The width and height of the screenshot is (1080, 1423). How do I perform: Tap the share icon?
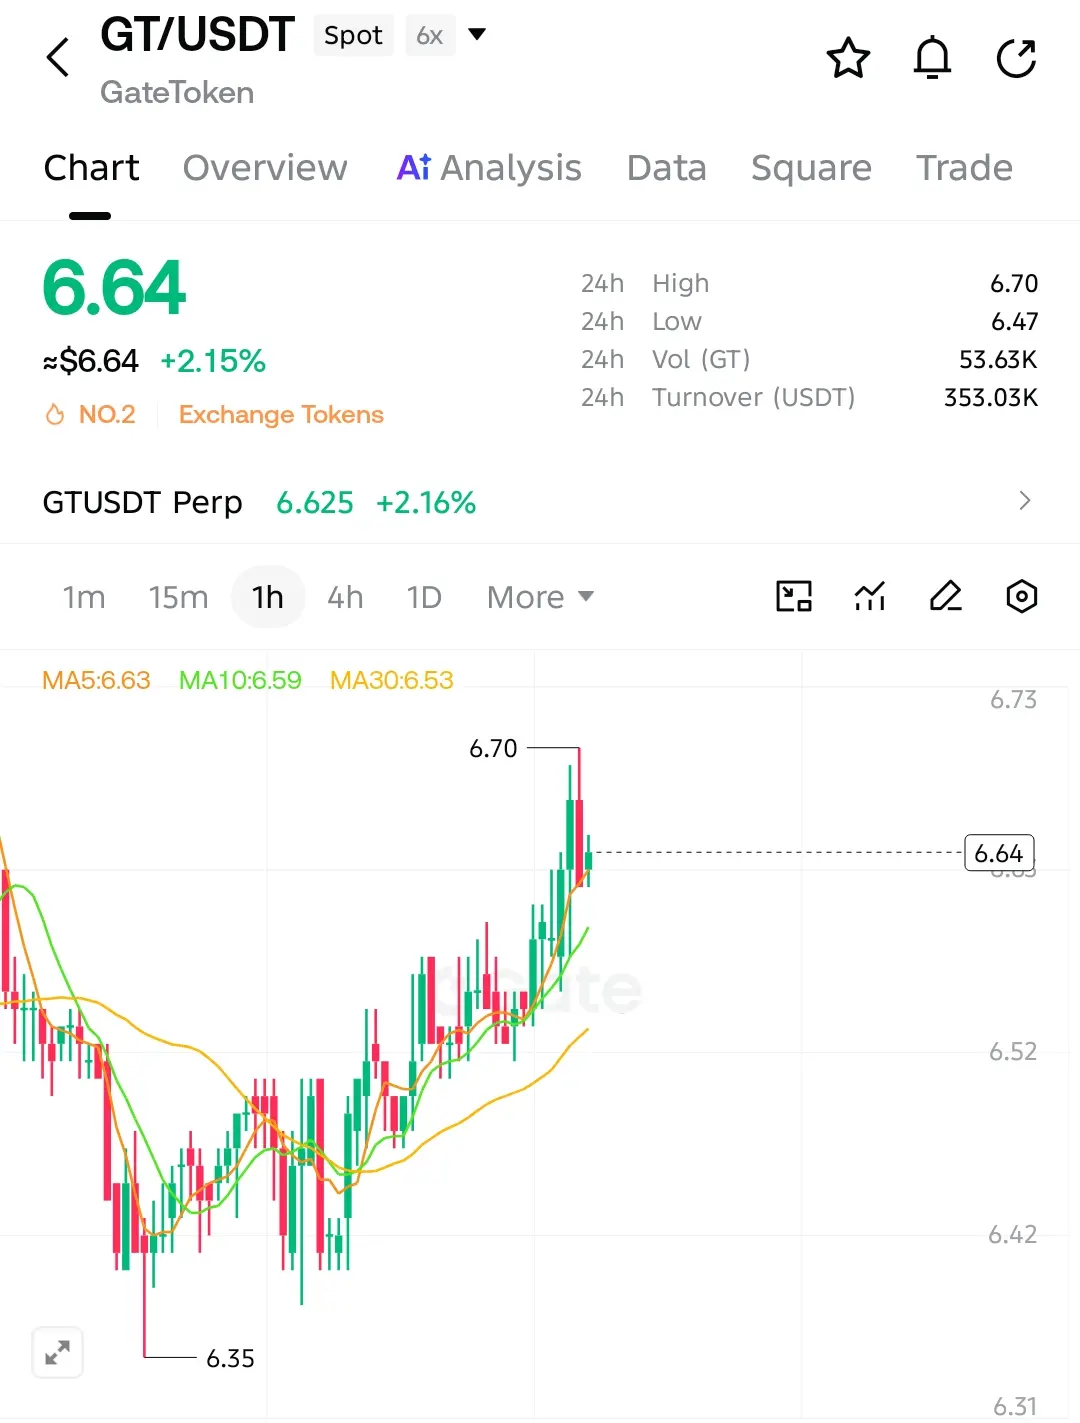coord(1016,58)
